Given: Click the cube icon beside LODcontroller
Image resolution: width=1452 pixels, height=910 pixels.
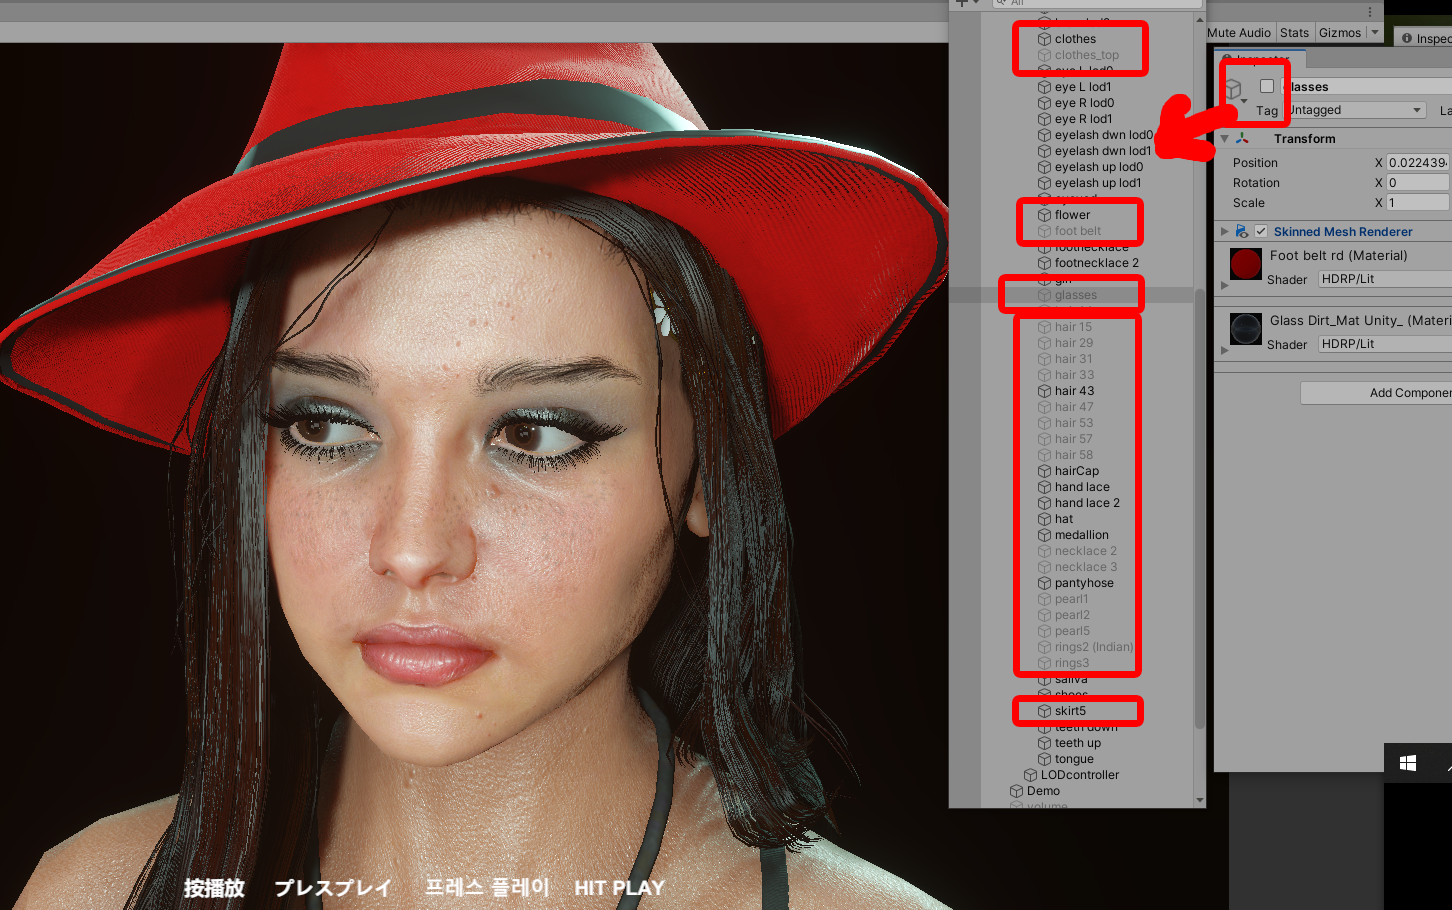Looking at the screenshot, I should click(x=1030, y=775).
